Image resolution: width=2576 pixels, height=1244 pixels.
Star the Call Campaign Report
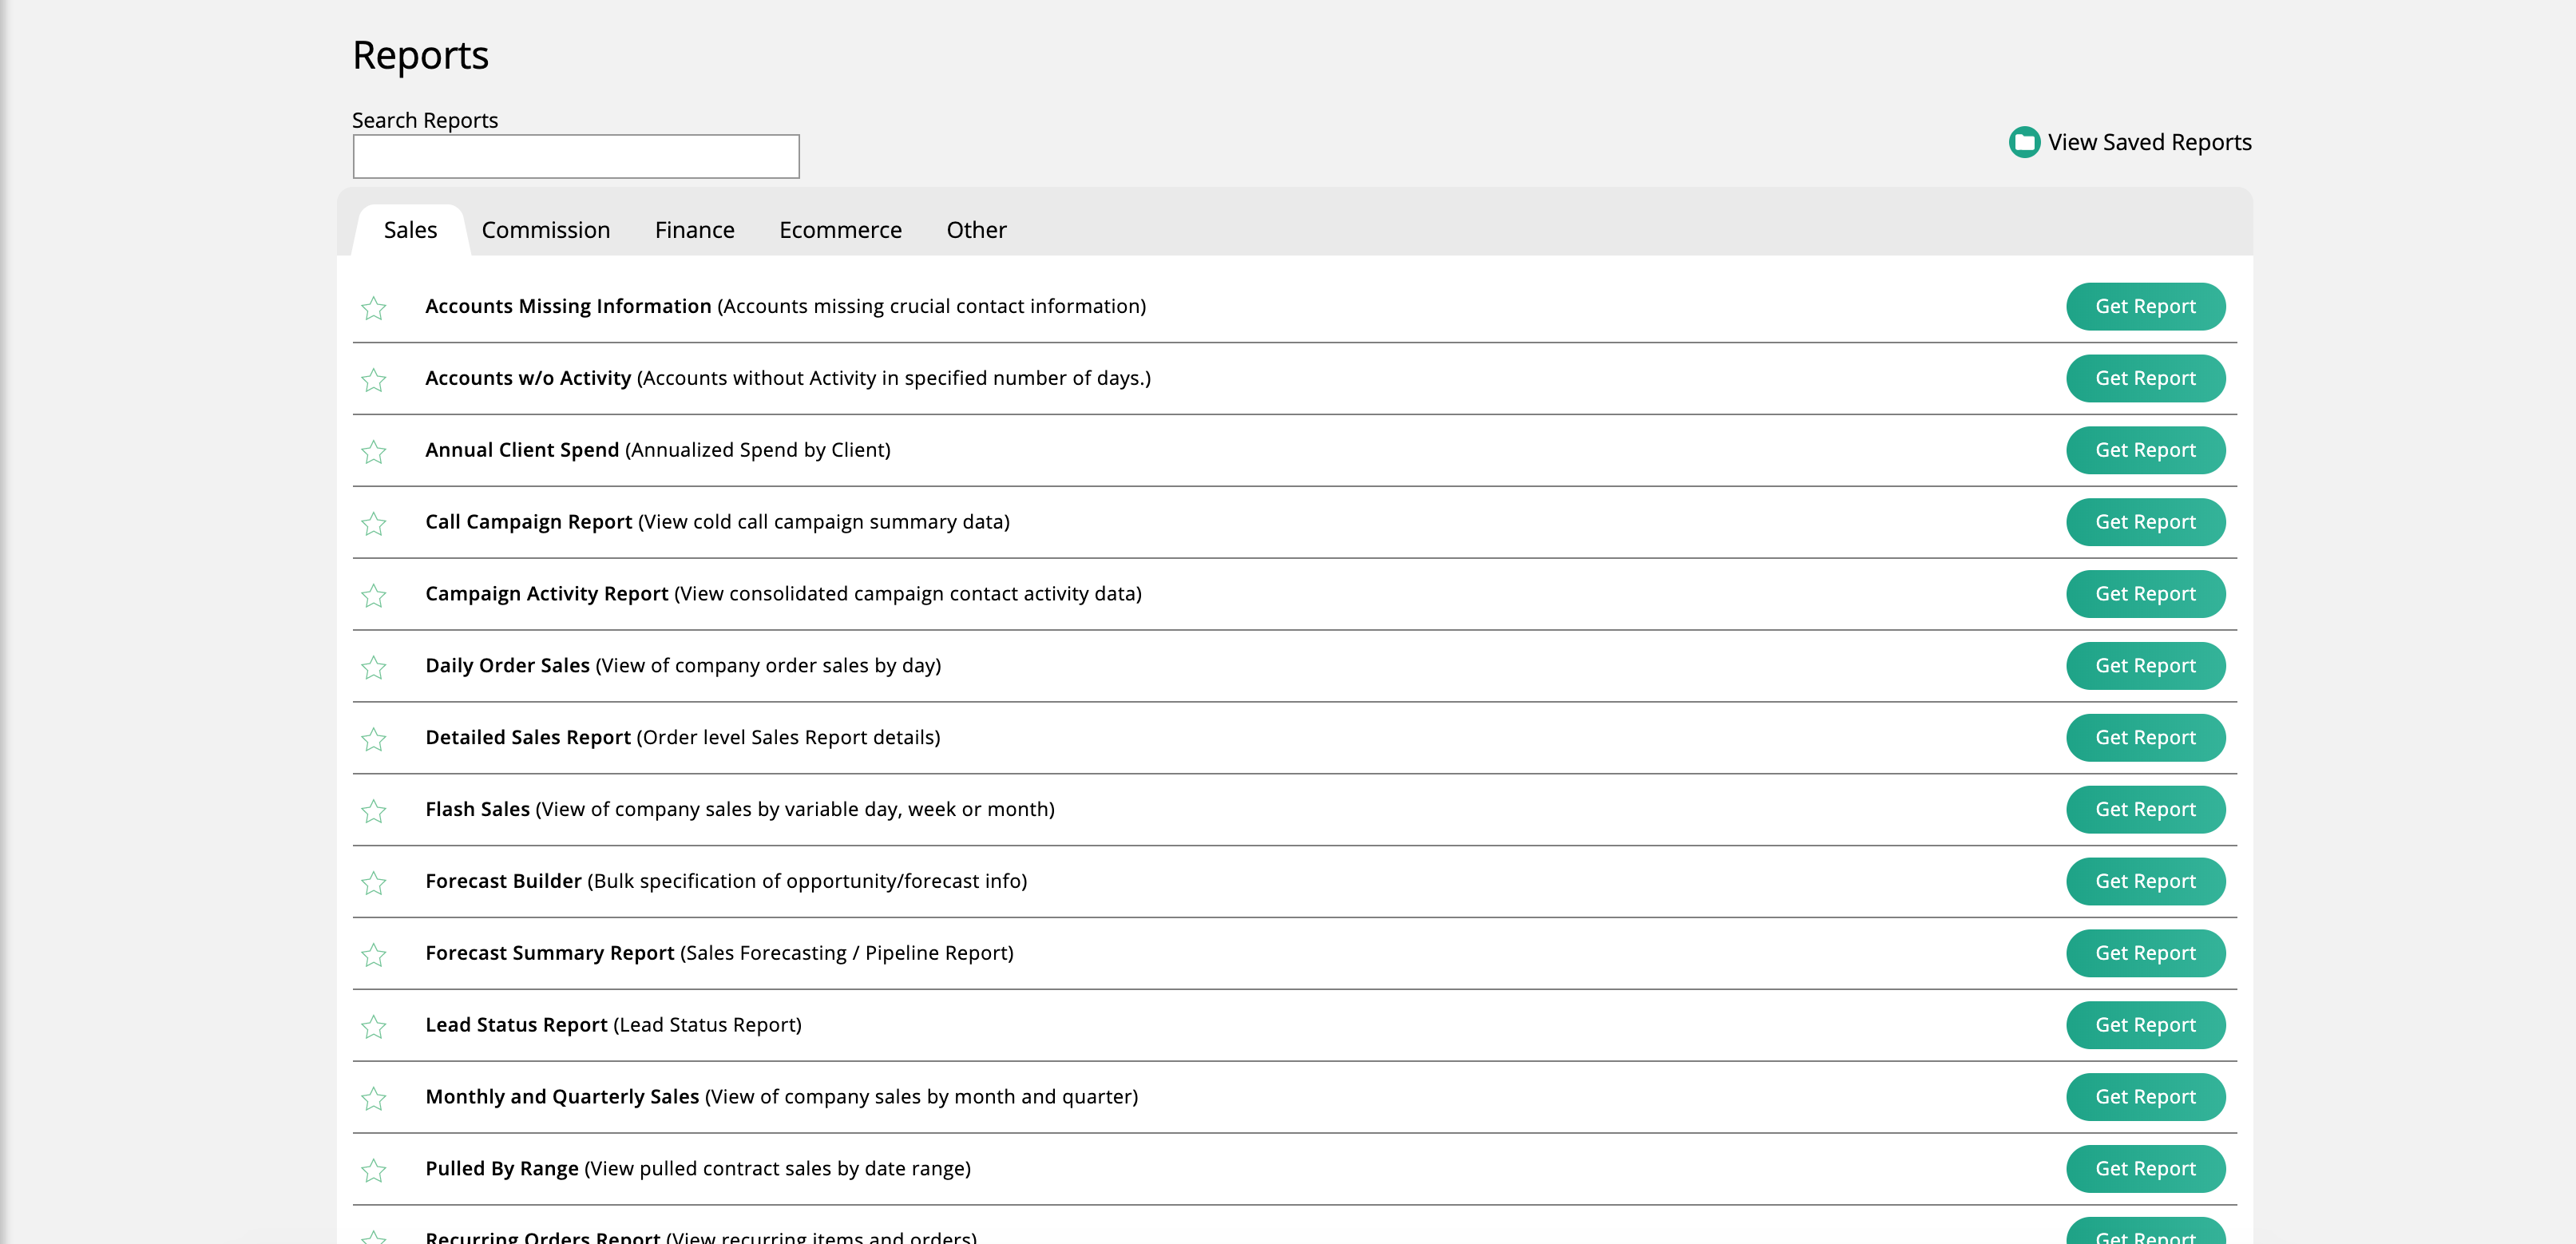click(374, 524)
